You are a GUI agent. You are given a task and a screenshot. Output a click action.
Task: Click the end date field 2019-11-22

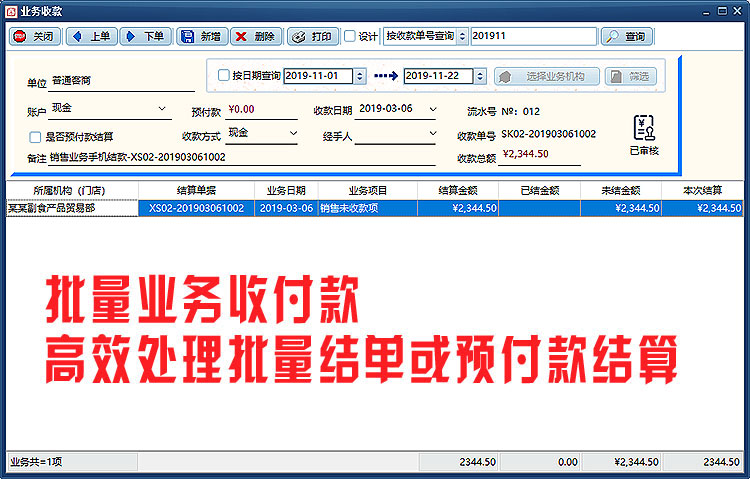coord(438,76)
